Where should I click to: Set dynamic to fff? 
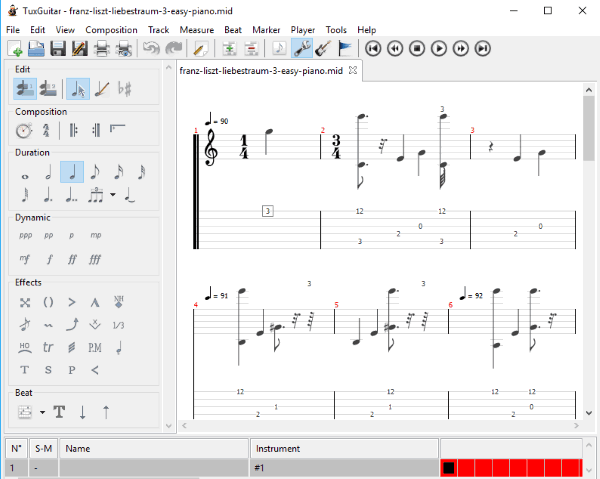[95, 260]
